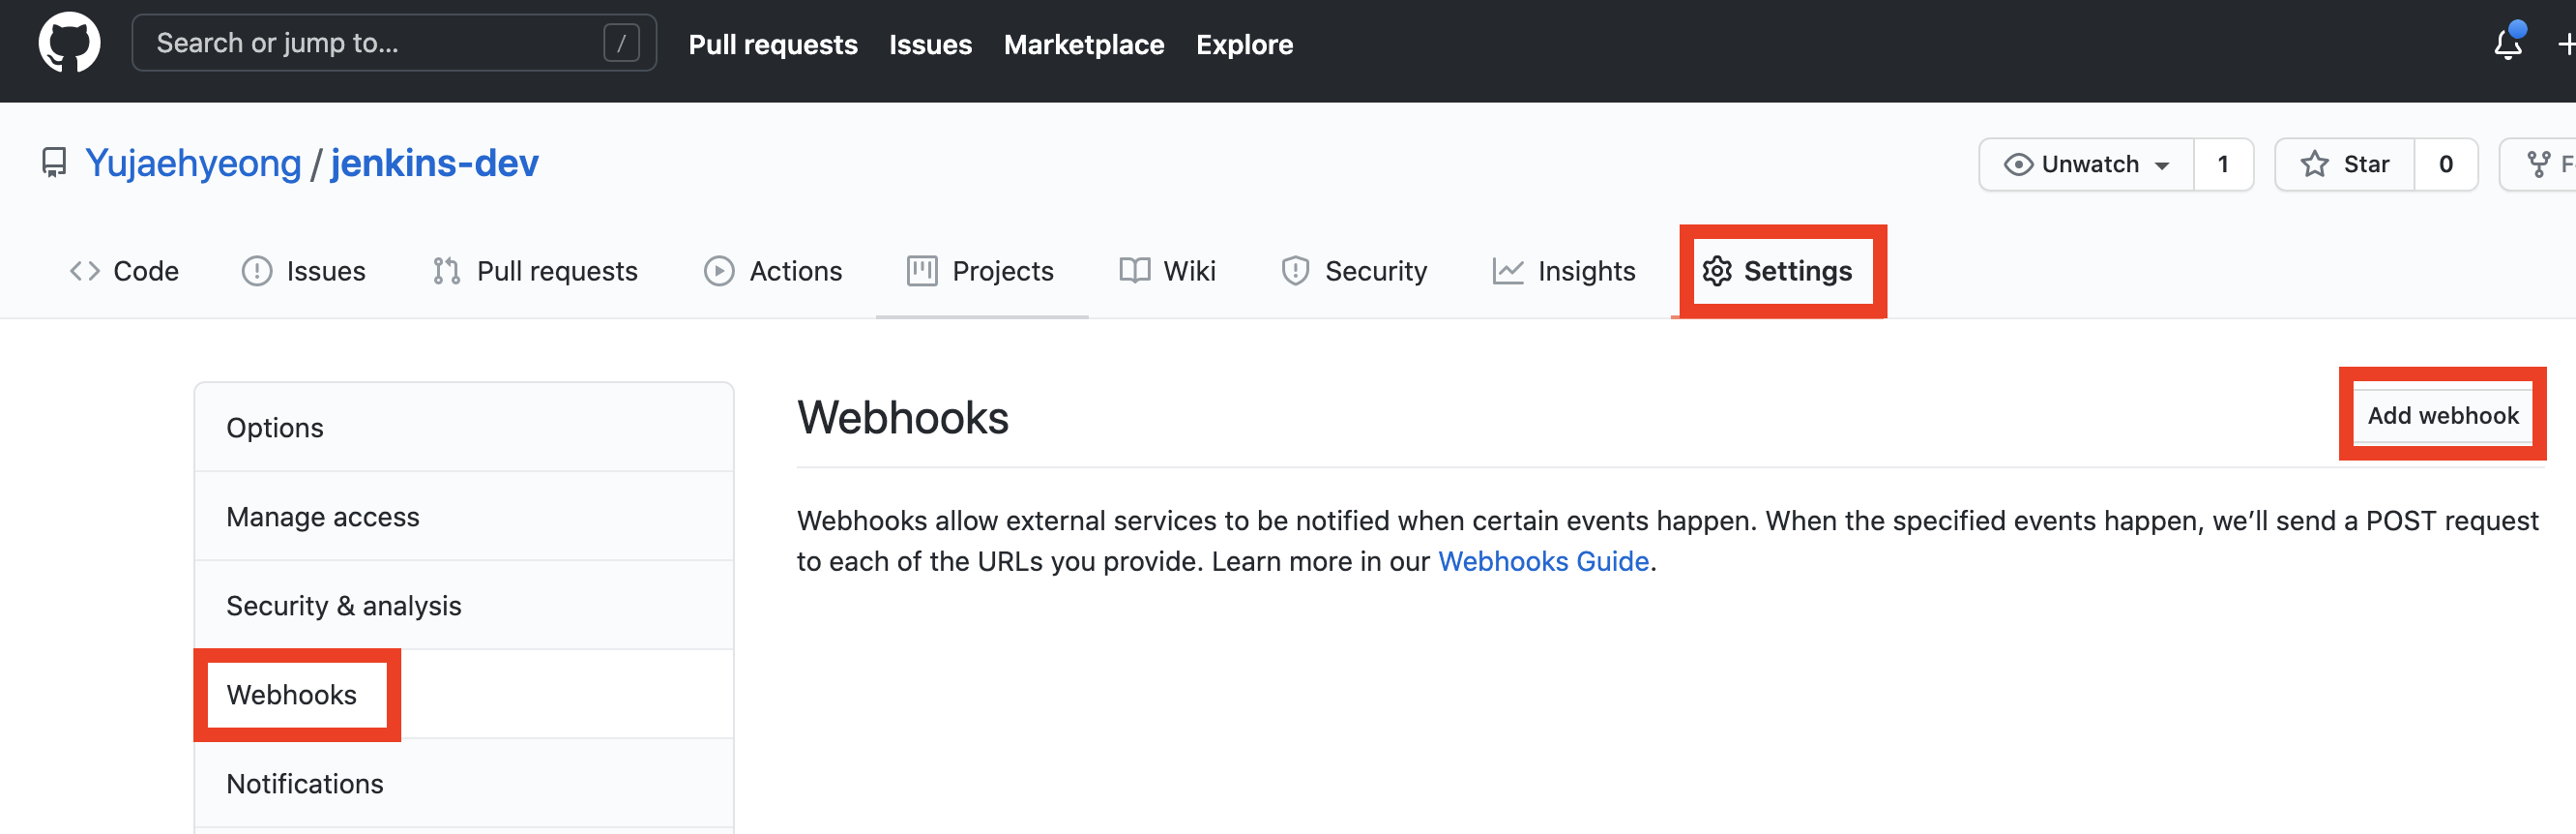Click the Settings gear icon

pos(1717,271)
